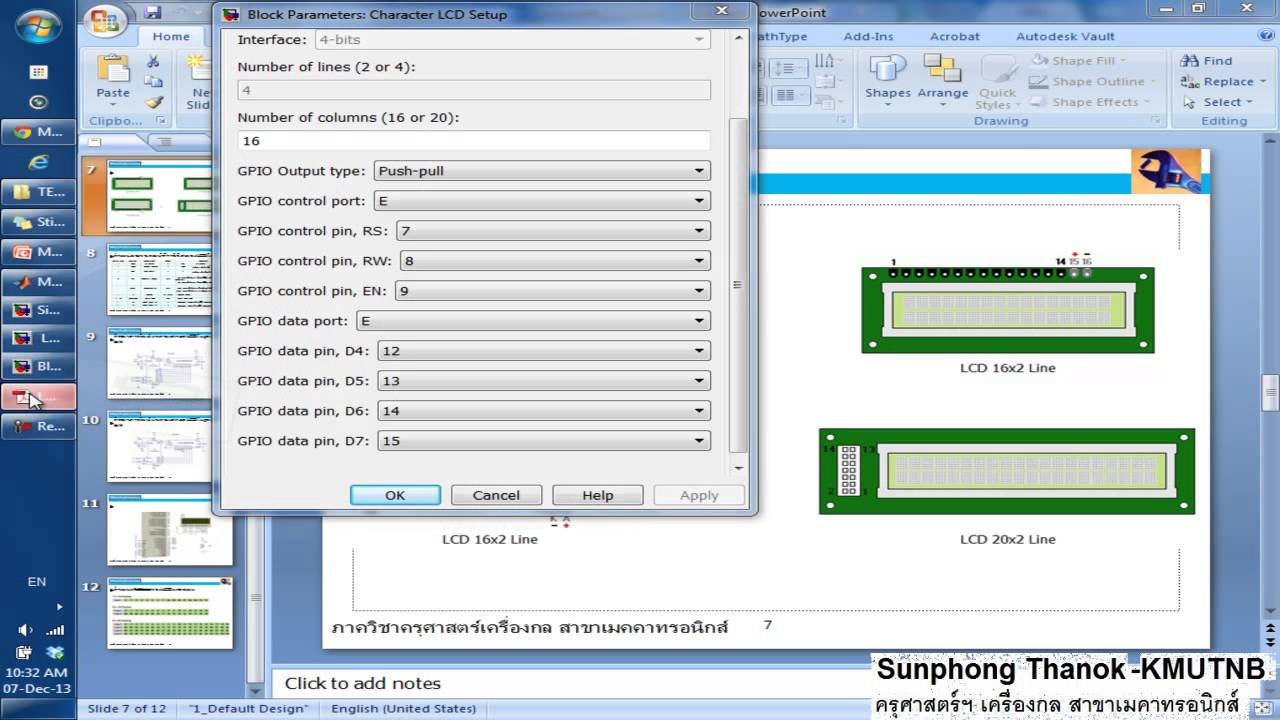Select the Format Painter brush
This screenshot has width=1280, height=720.
coord(153,102)
